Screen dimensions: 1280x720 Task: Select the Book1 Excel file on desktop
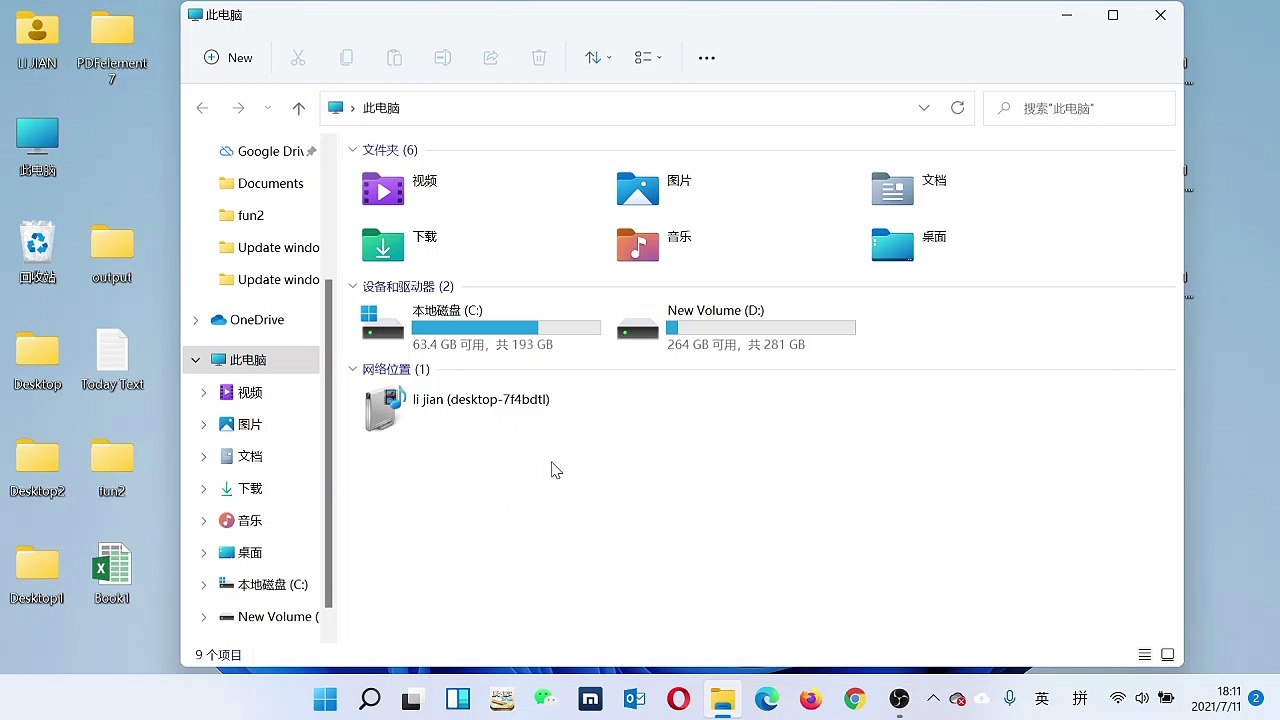coord(112,574)
